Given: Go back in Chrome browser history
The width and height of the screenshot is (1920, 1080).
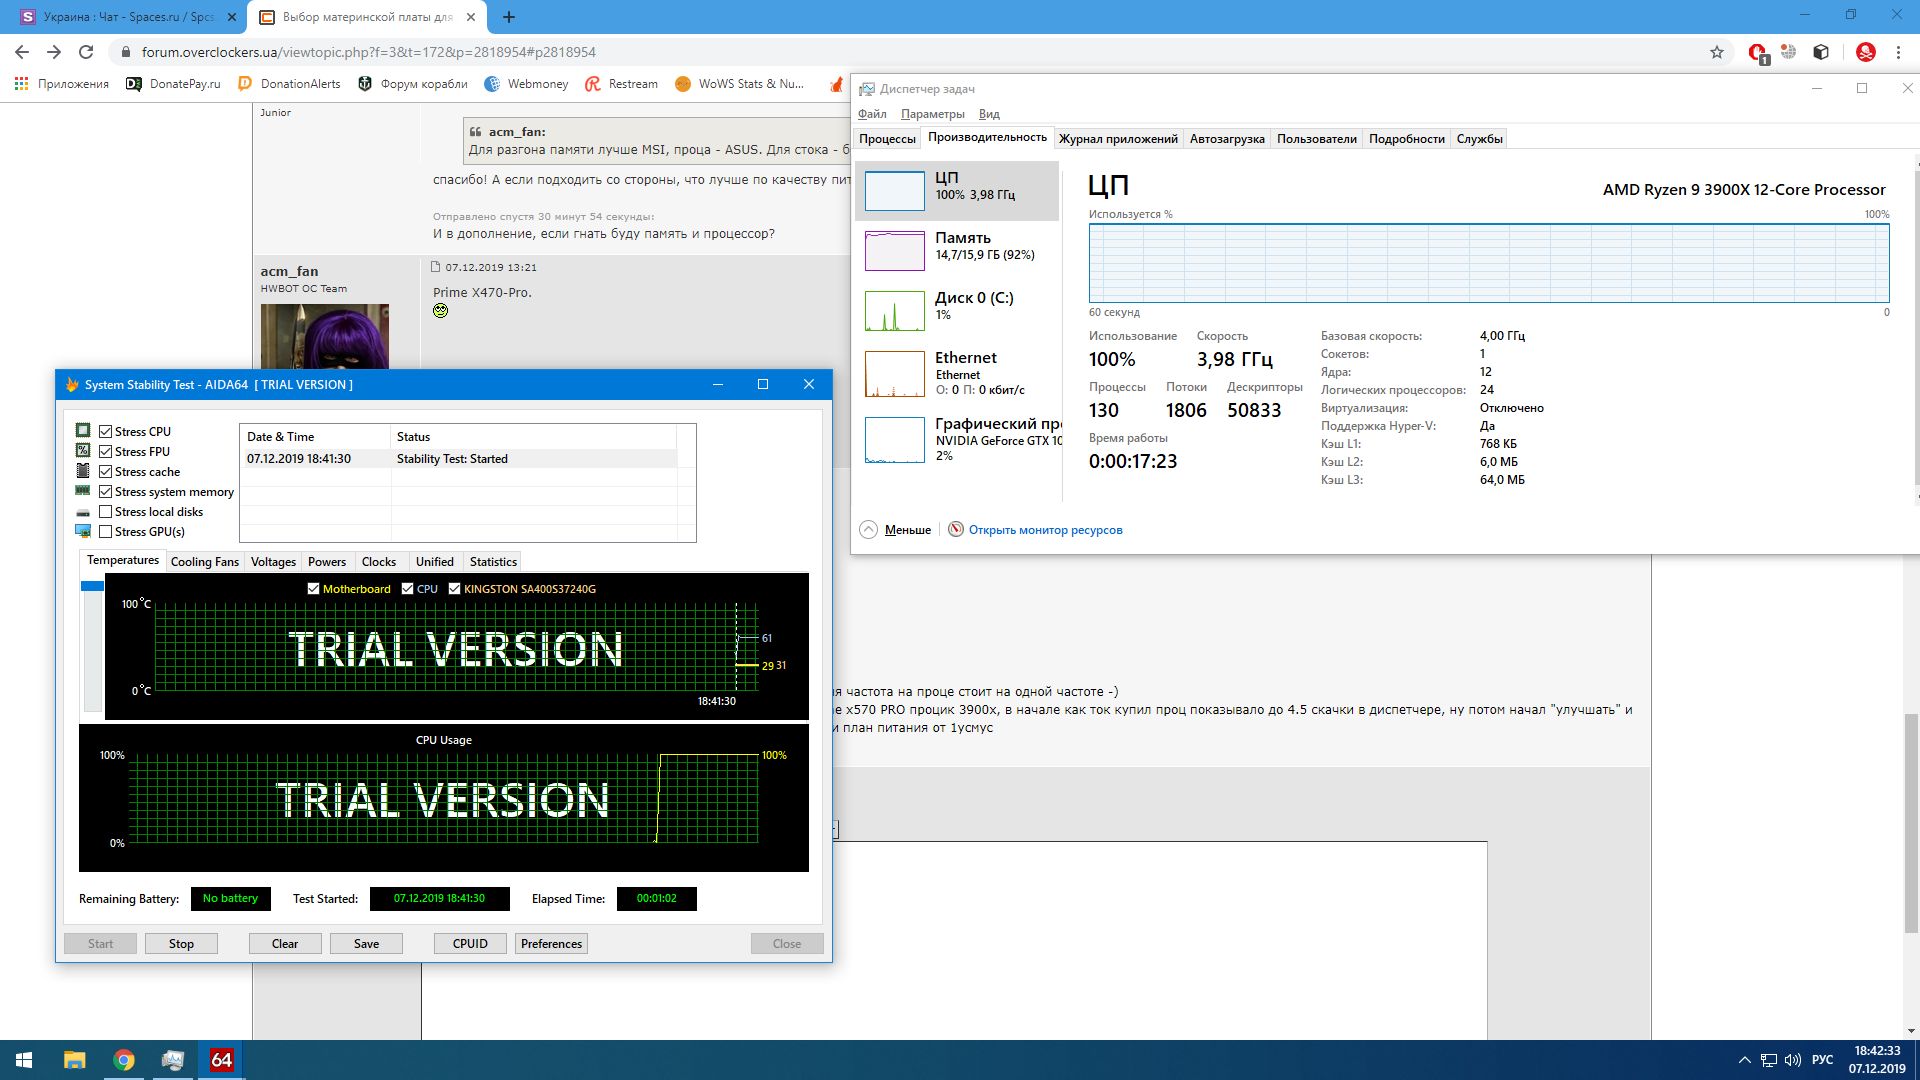Looking at the screenshot, I should pyautogui.click(x=22, y=52).
